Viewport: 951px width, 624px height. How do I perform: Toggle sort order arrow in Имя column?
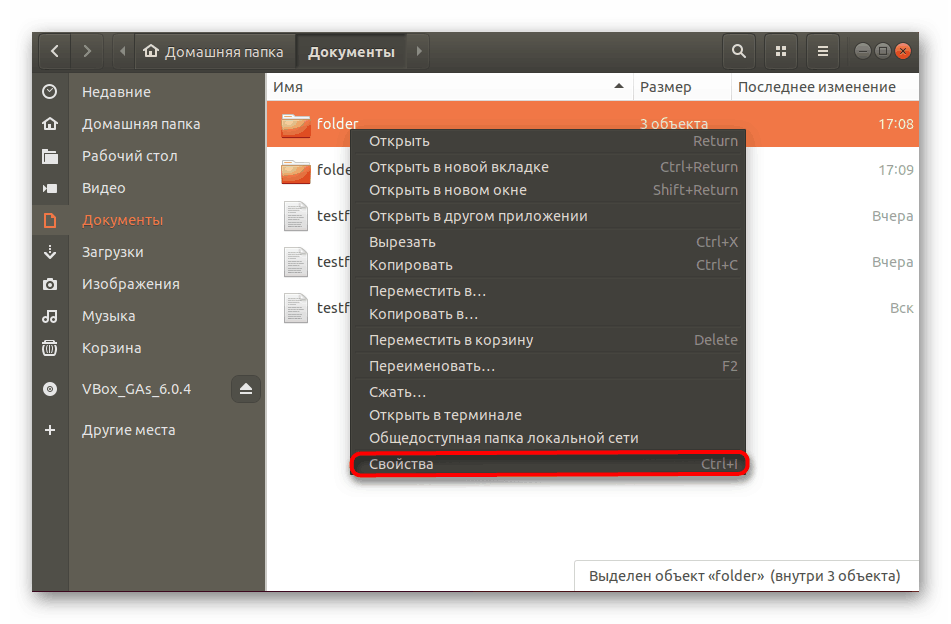point(619,86)
